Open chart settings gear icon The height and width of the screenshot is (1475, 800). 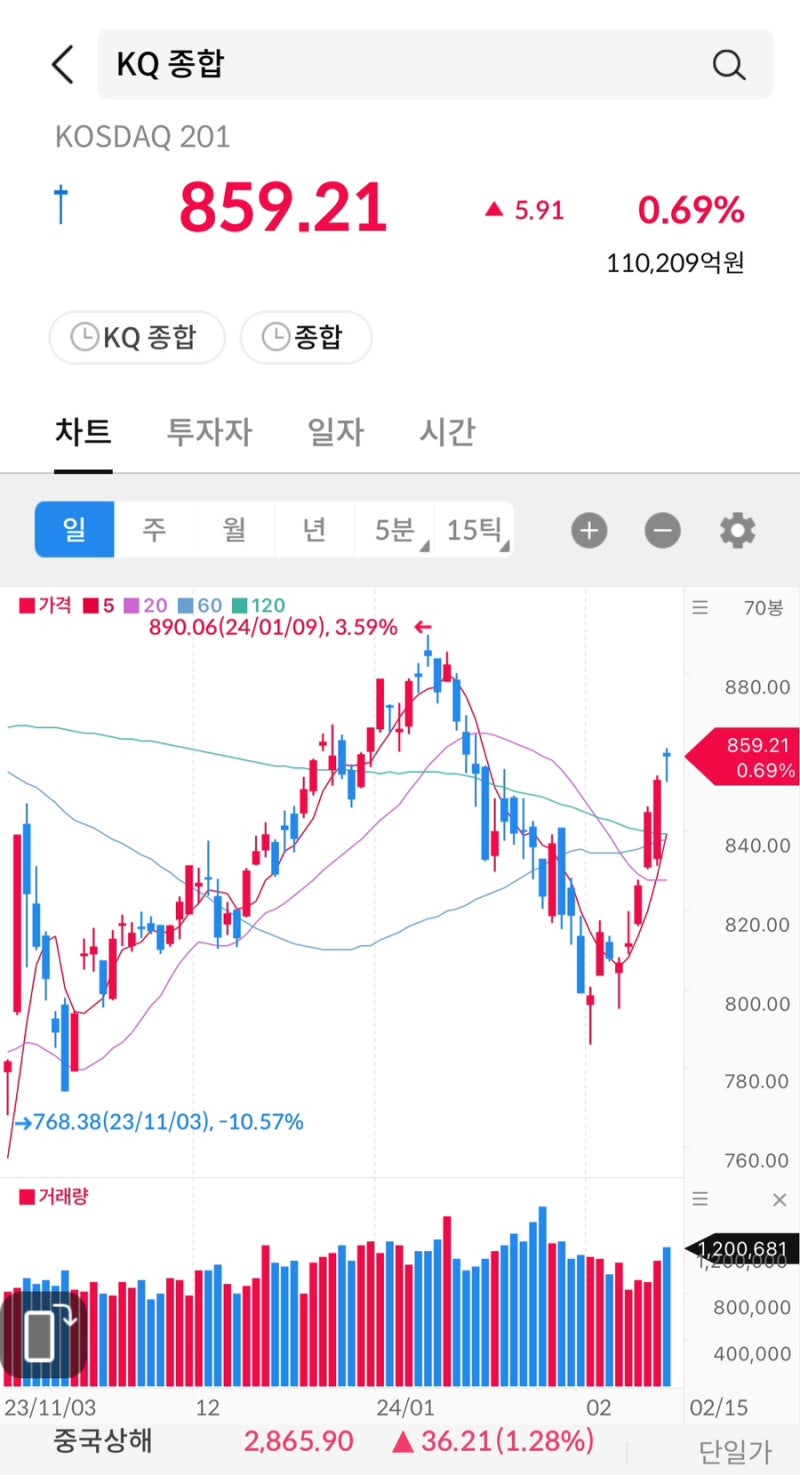click(738, 530)
